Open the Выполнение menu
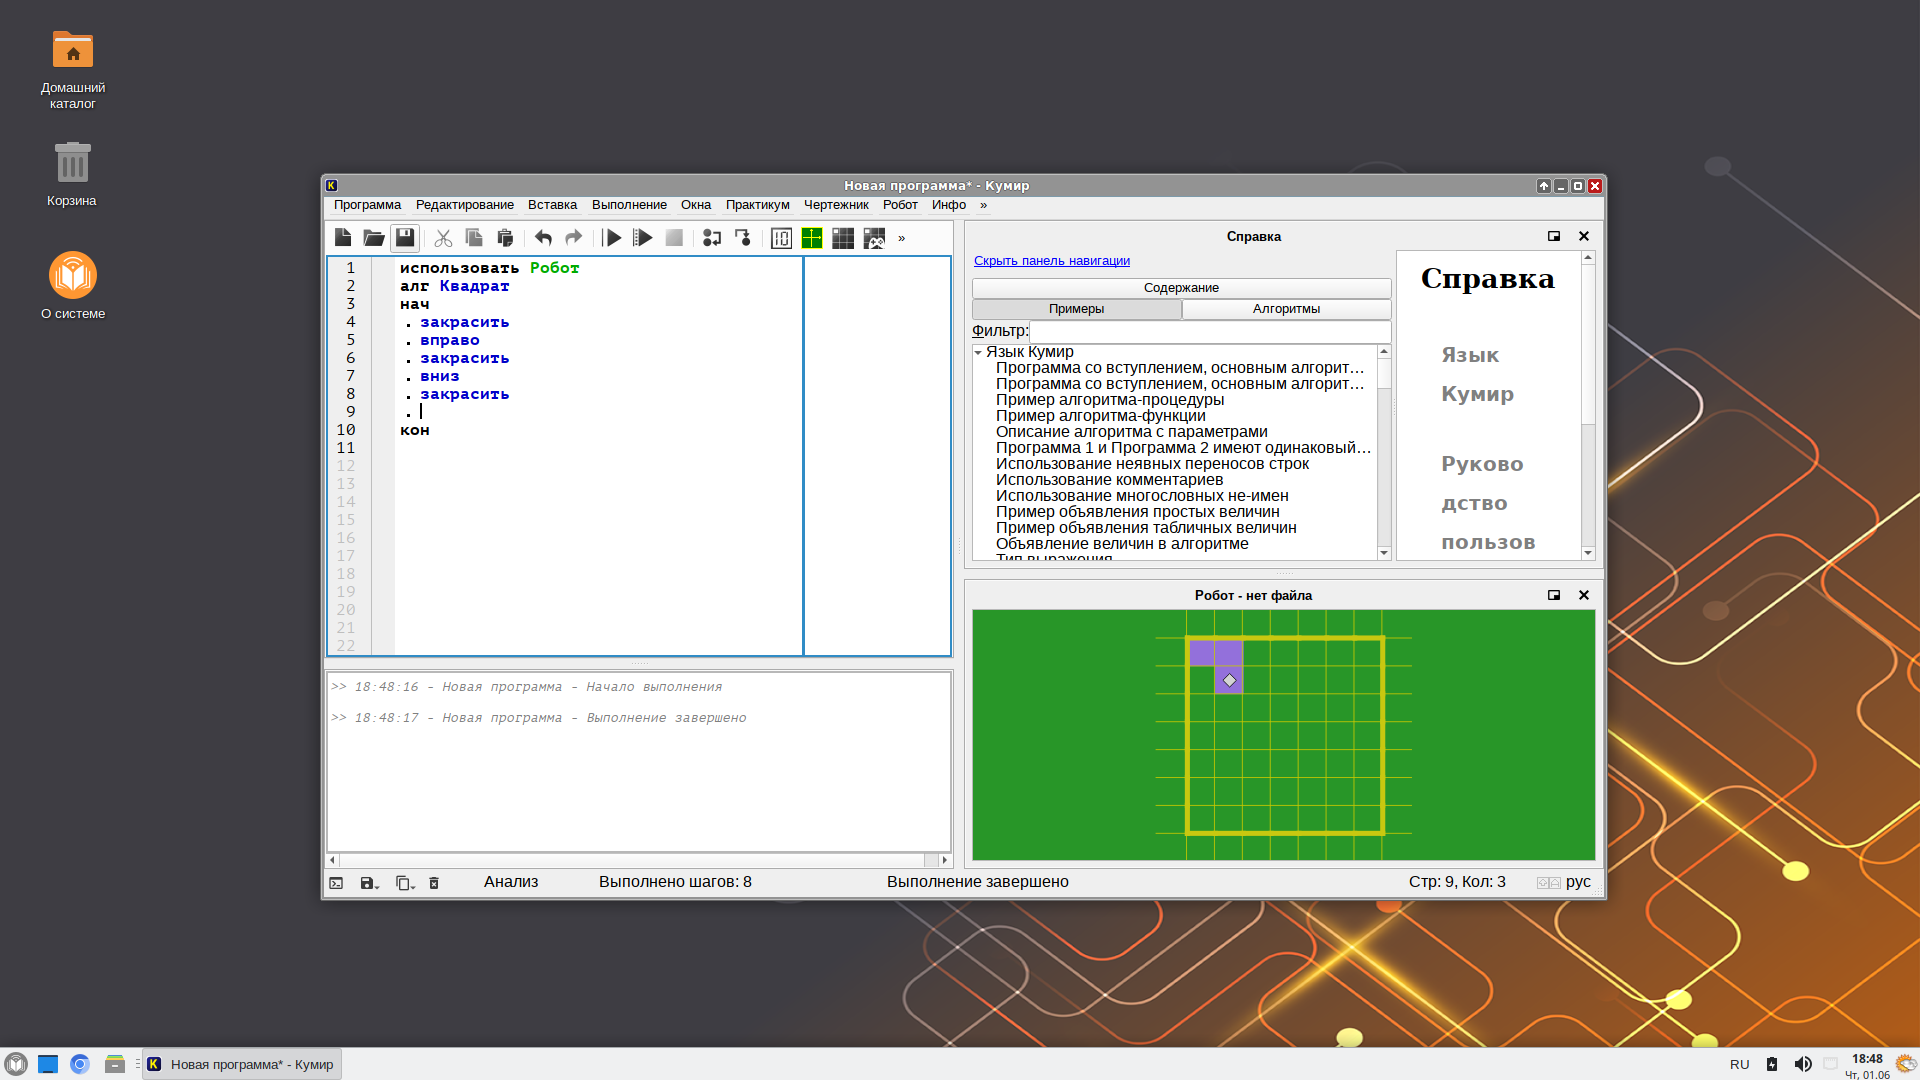 pos(629,205)
